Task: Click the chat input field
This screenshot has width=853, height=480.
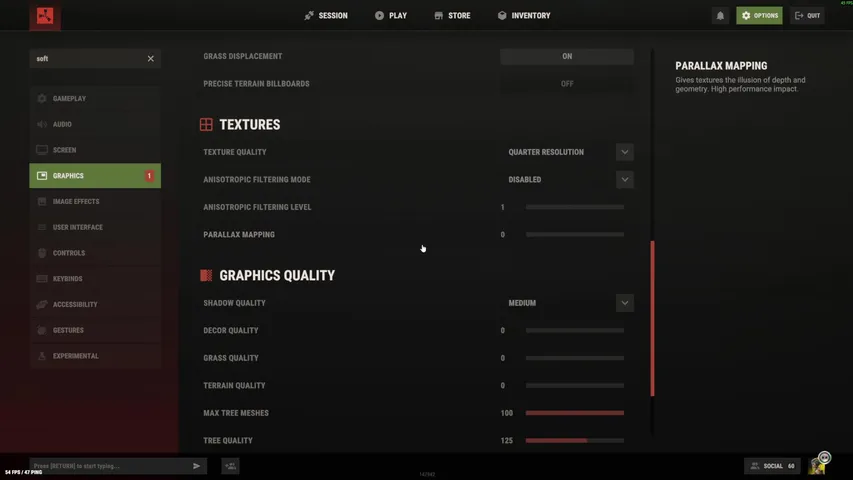Action: [x=110, y=466]
